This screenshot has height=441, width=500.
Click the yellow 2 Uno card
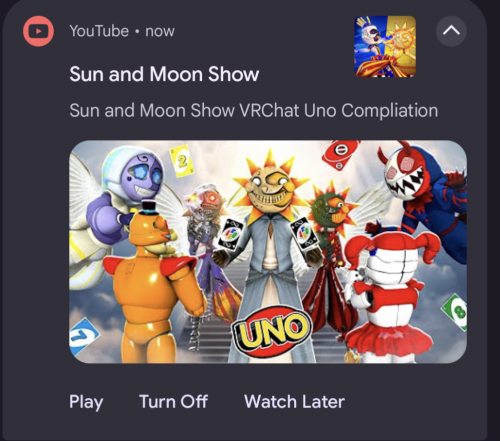click(x=182, y=161)
